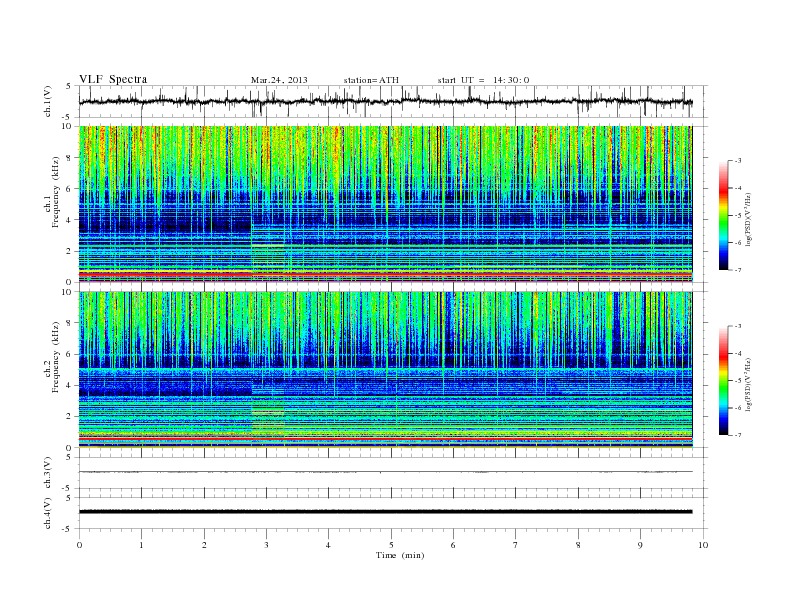Click the ch.2 PSD color scale bar
Screen dimensions: 792x612
click(x=724, y=380)
